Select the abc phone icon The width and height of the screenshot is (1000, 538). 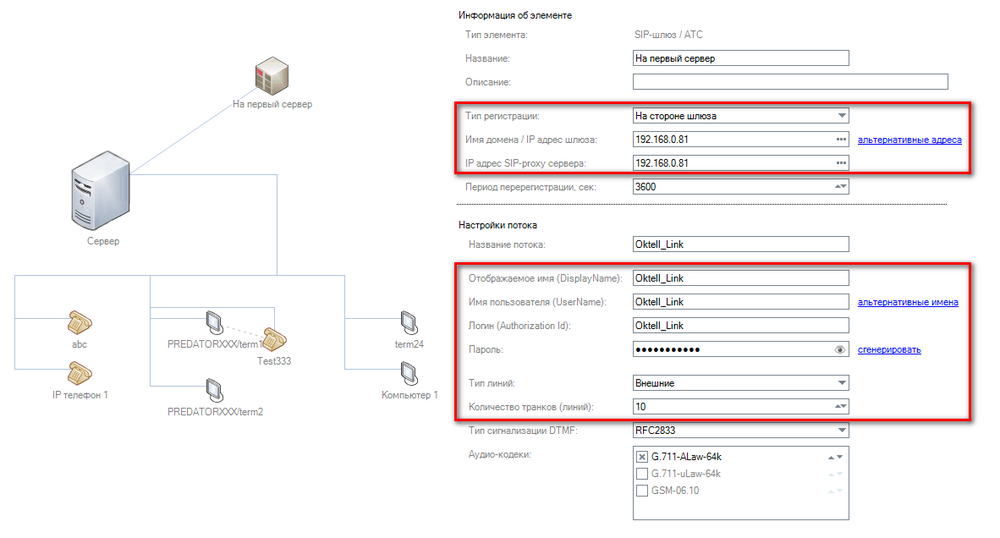click(x=80, y=322)
